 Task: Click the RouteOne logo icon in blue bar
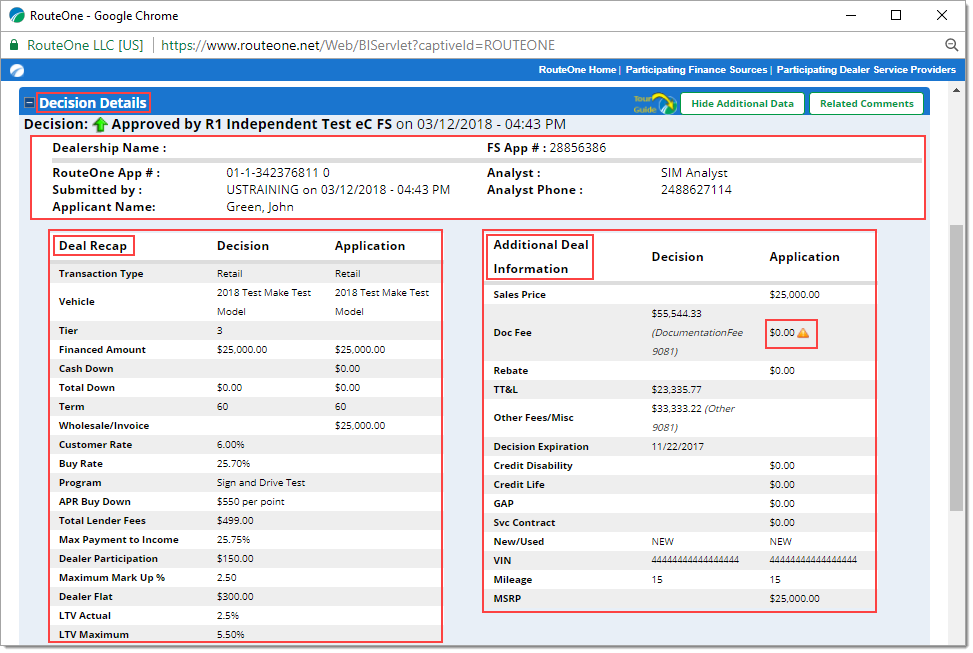point(17,71)
